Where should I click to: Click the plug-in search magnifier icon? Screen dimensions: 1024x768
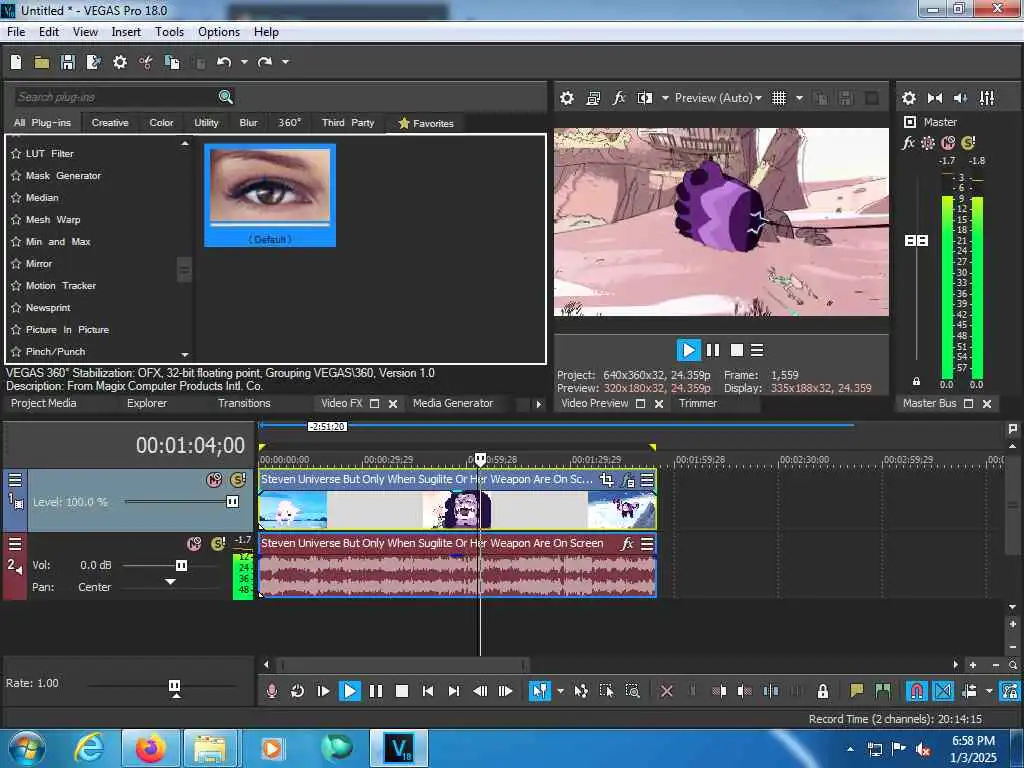point(225,97)
